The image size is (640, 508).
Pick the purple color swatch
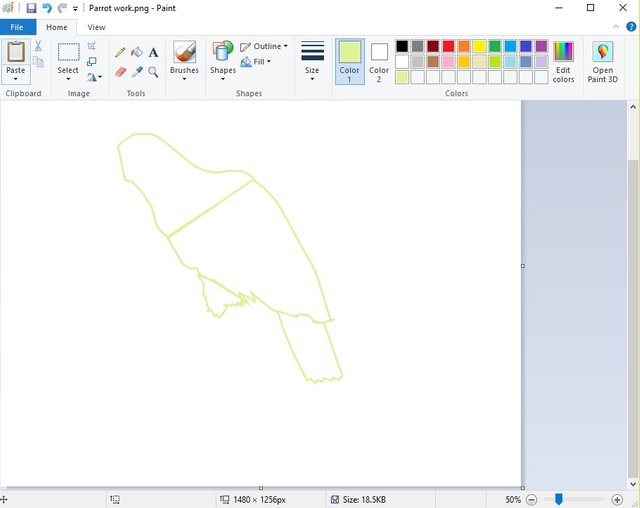point(541,46)
